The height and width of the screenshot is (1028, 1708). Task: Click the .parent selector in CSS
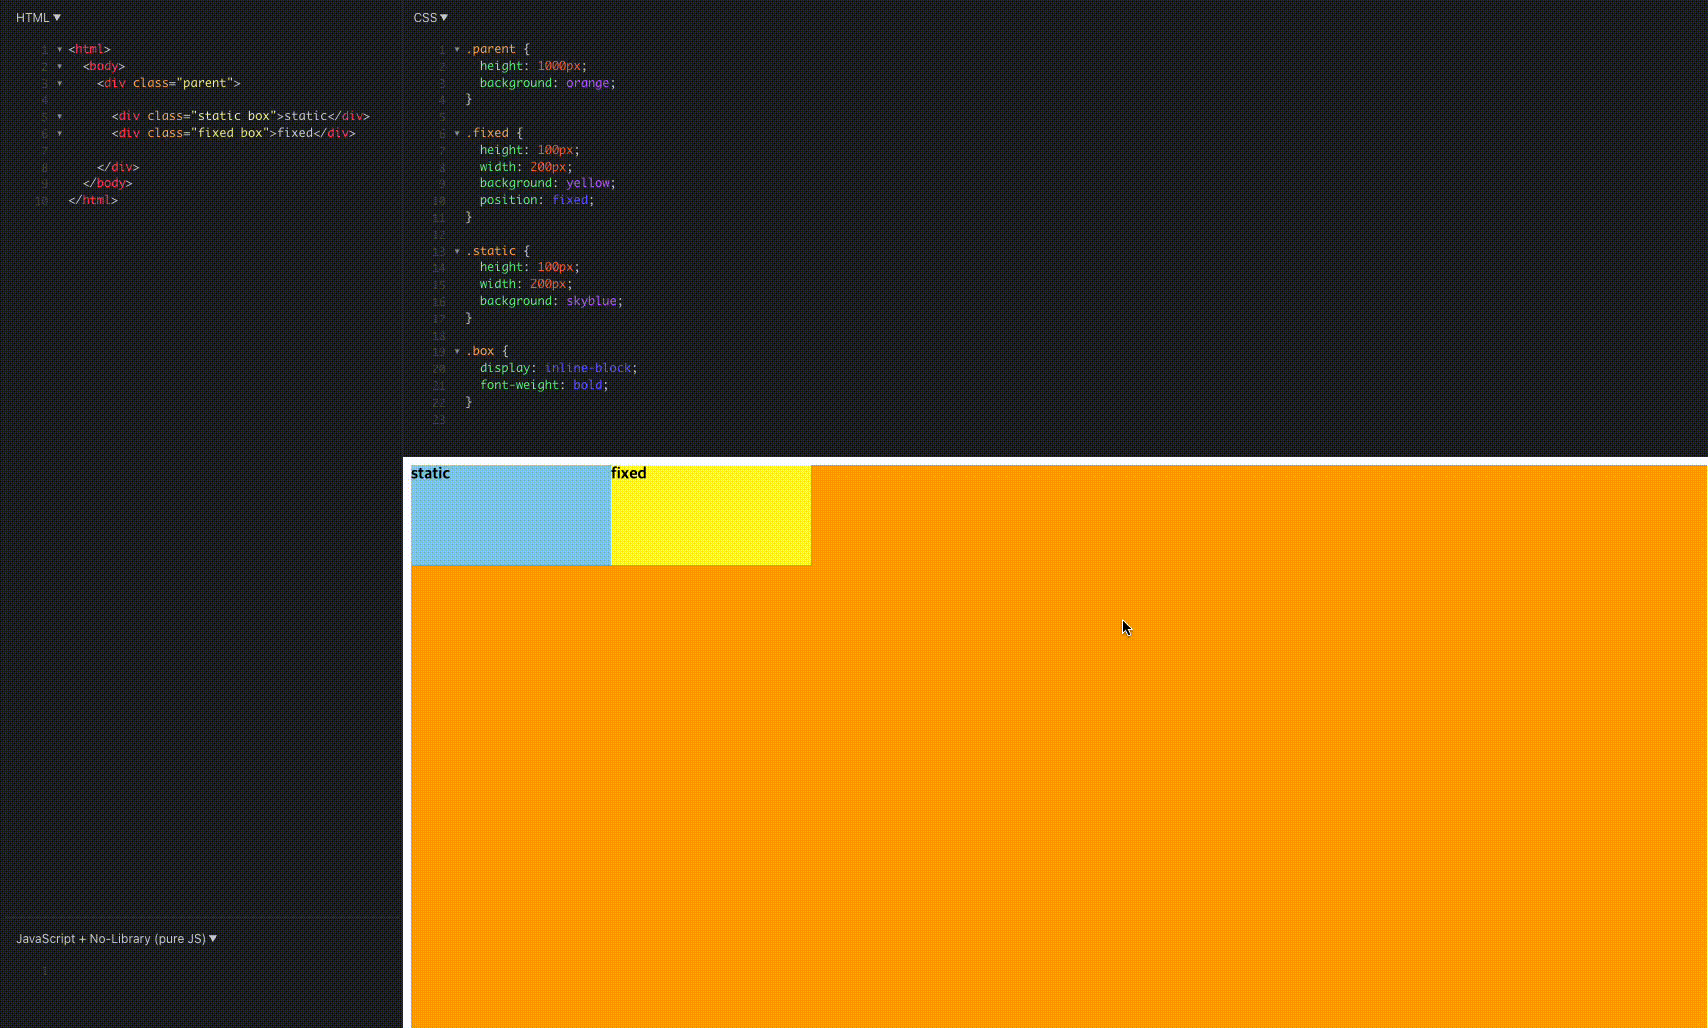pyautogui.click(x=491, y=49)
